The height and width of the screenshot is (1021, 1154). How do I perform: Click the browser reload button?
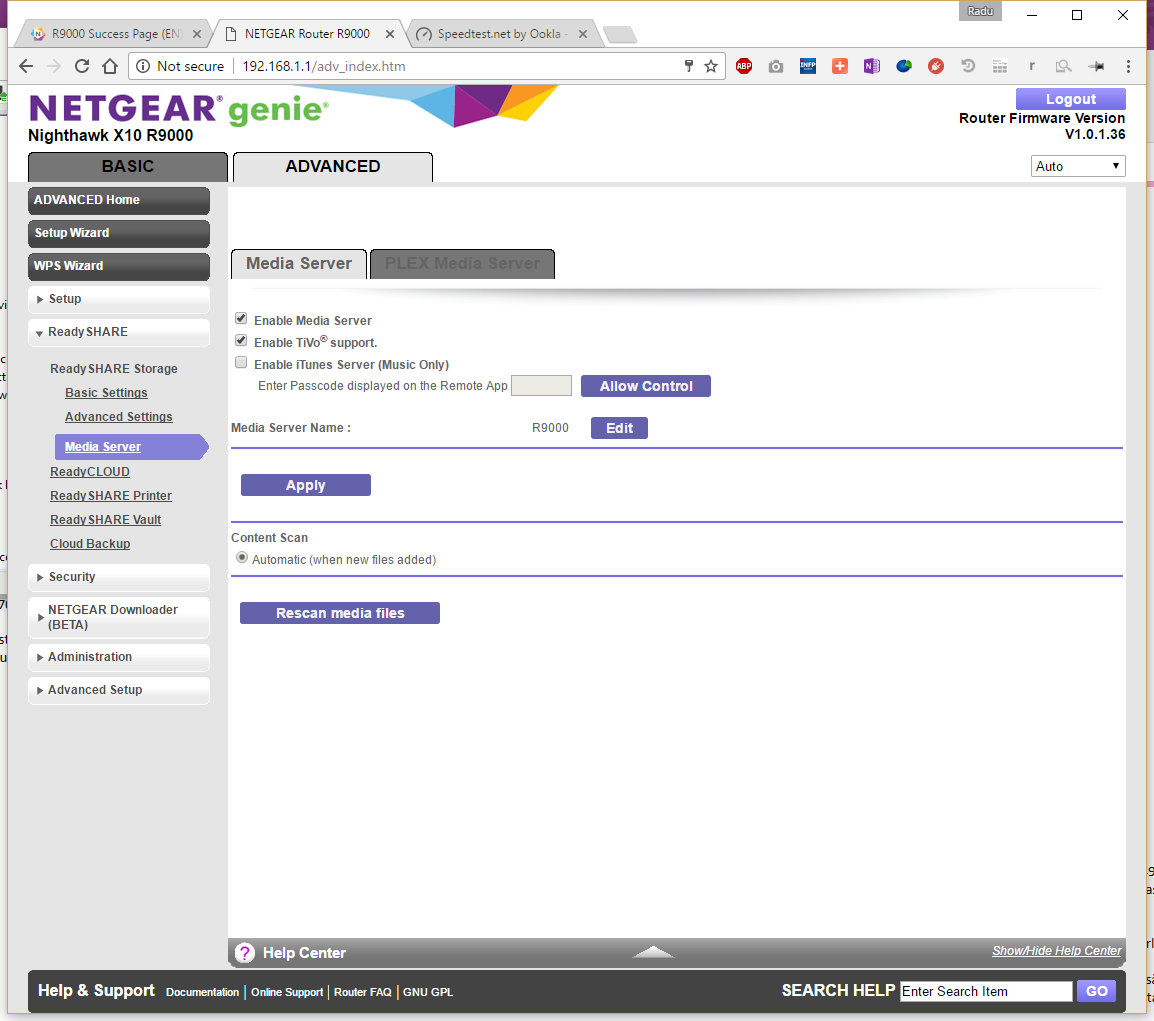[x=82, y=66]
